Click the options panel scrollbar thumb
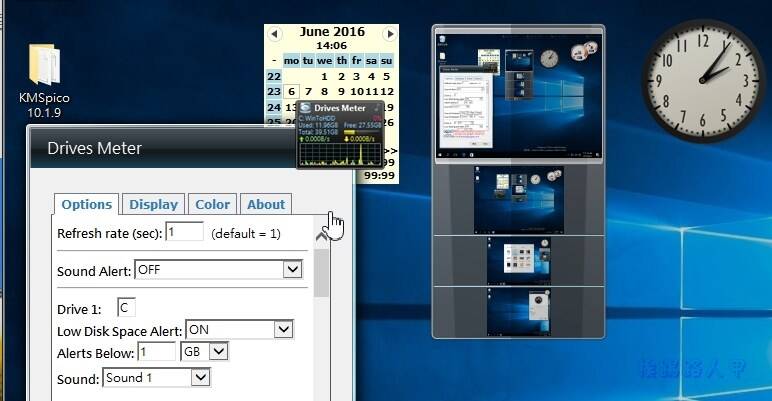The height and width of the screenshot is (401, 772). pyautogui.click(x=322, y=273)
